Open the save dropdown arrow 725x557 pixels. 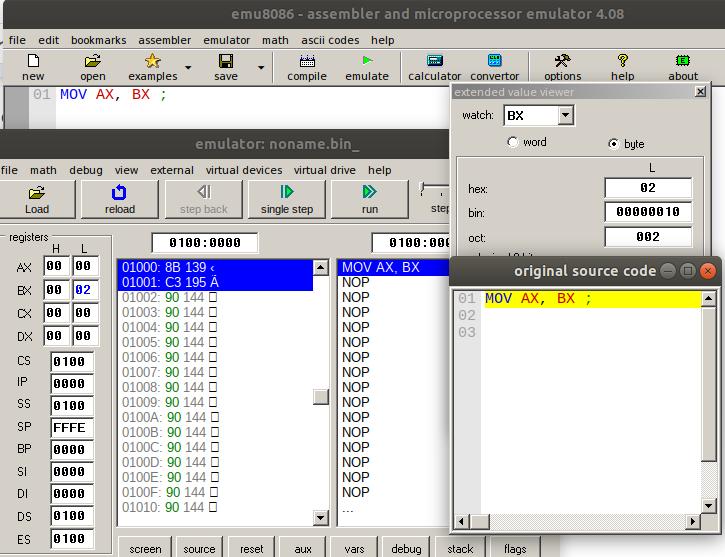261,68
